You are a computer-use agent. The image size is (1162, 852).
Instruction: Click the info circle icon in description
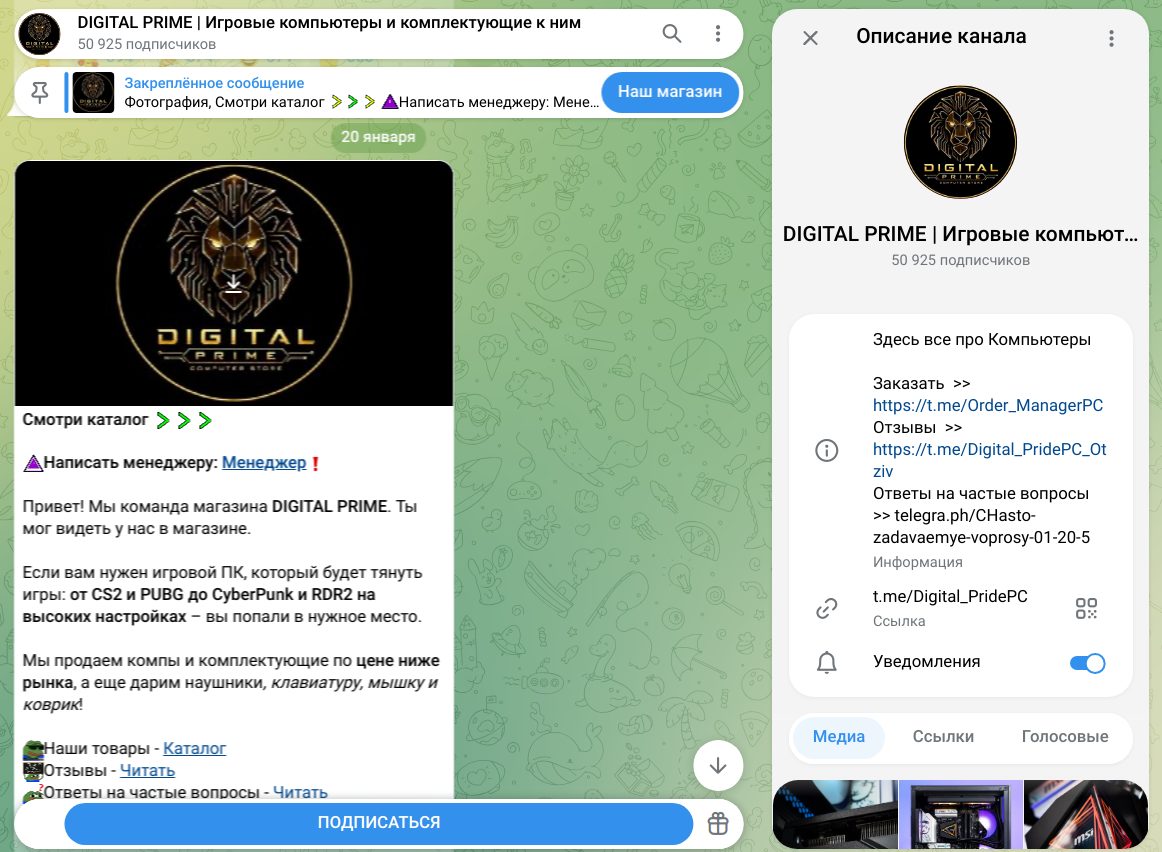pos(826,450)
